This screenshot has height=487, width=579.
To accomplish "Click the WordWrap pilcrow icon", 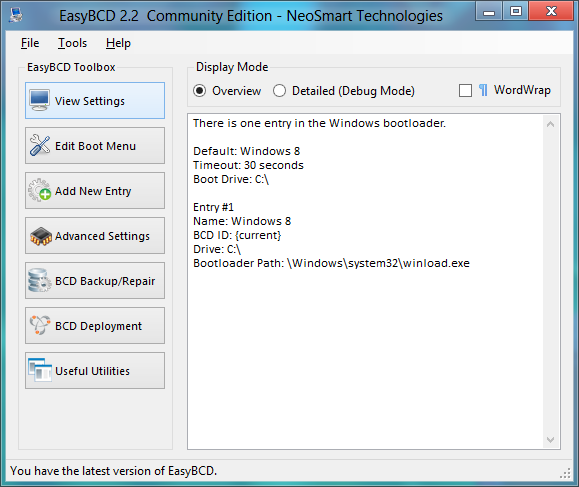I will coord(483,90).
